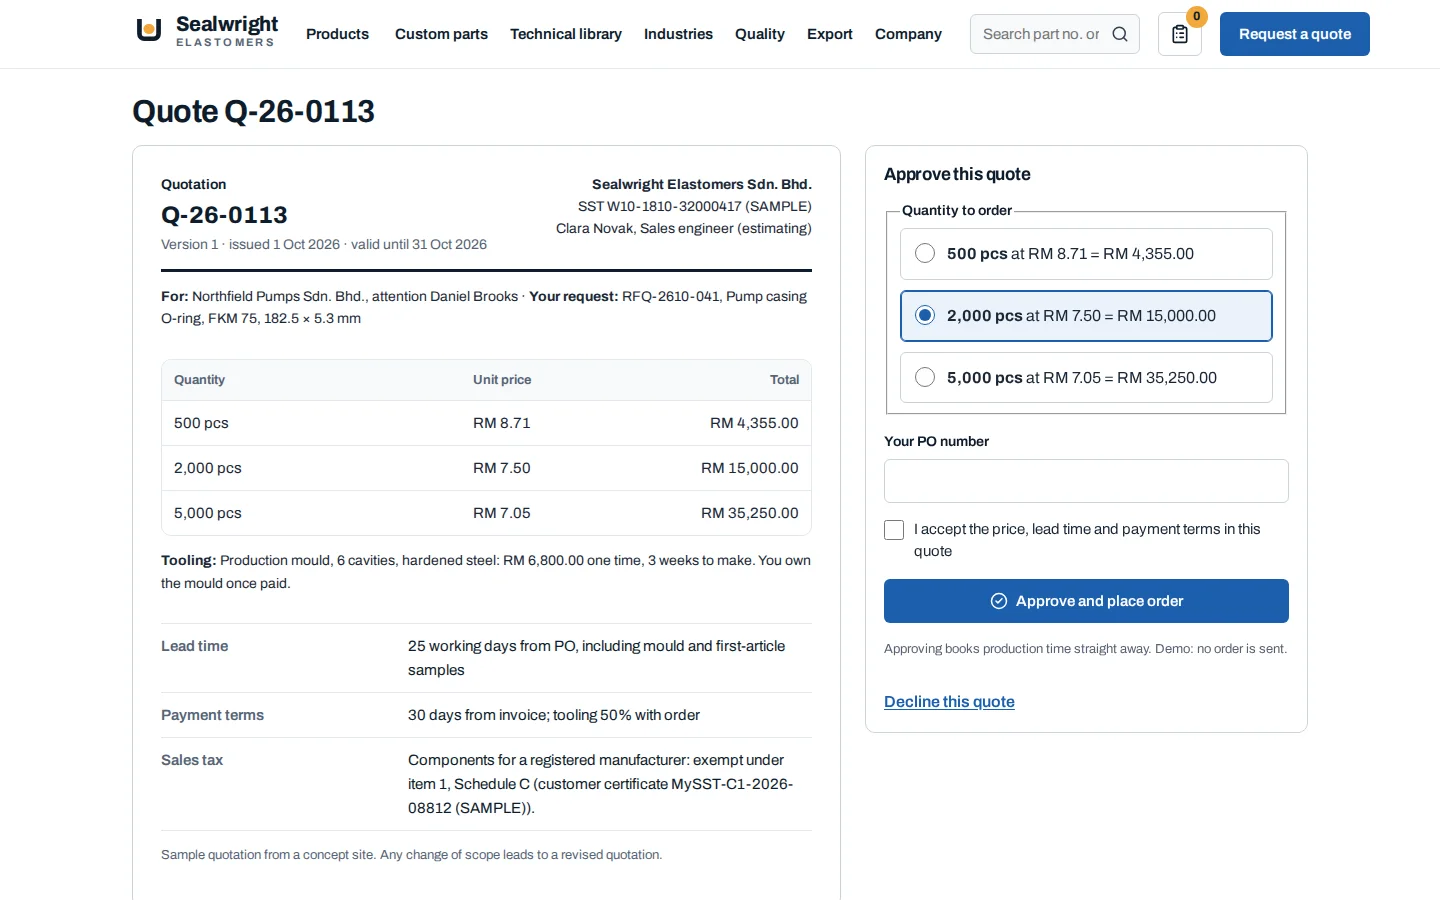The image size is (1440, 900).
Task: Click the RM 4,355.00 total cell
Action: [x=754, y=423]
